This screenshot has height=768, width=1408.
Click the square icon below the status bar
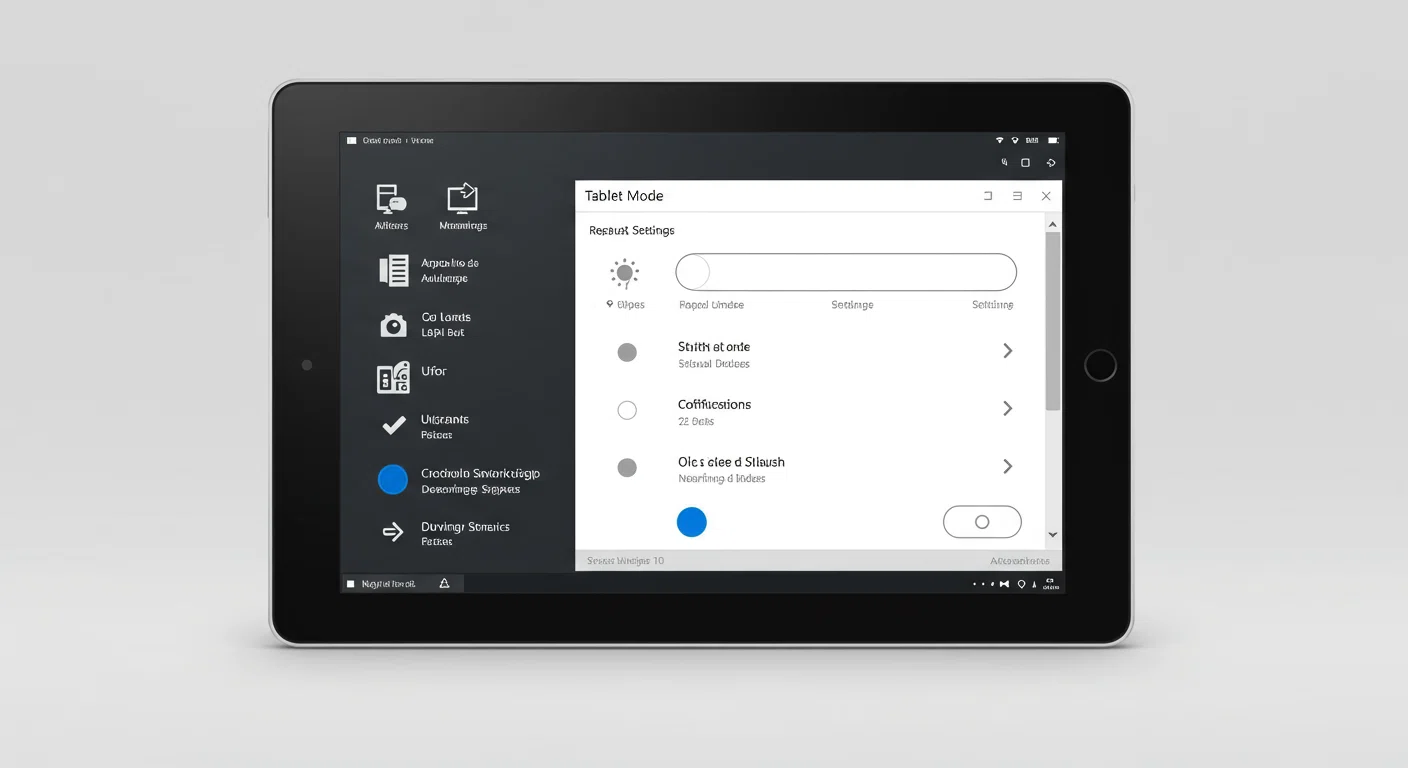click(1025, 162)
